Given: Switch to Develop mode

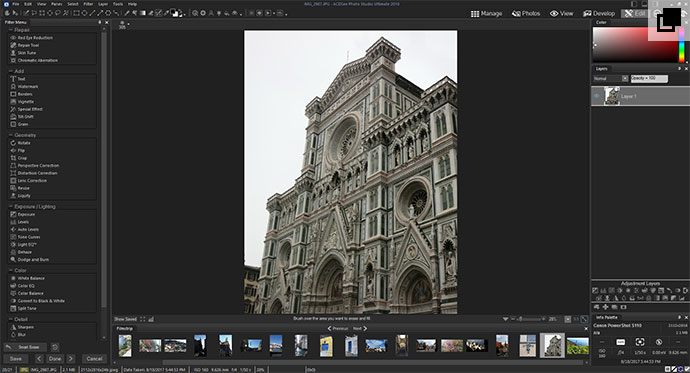Looking at the screenshot, I should point(599,14).
